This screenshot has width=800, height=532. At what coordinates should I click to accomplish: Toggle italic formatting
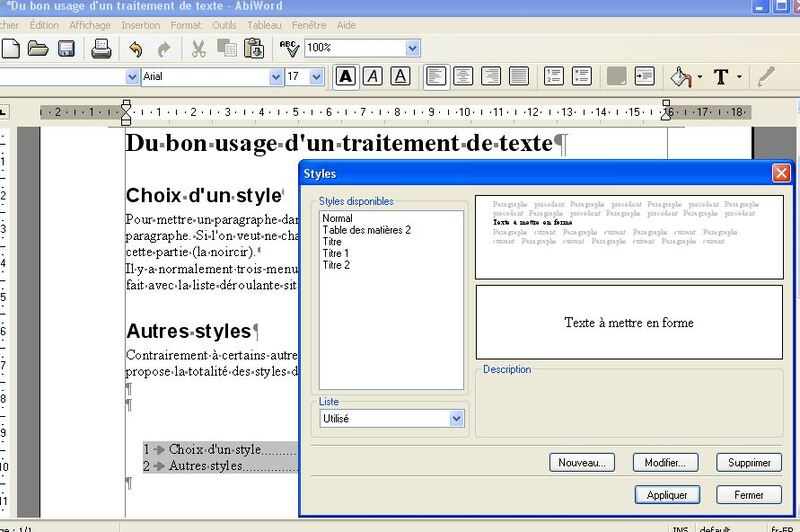pyautogui.click(x=373, y=77)
